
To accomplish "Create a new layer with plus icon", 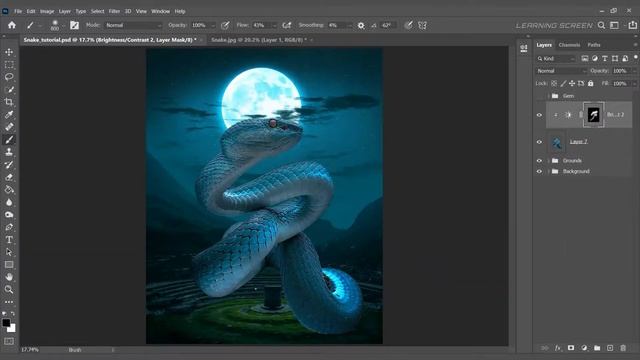I will [x=610, y=348].
